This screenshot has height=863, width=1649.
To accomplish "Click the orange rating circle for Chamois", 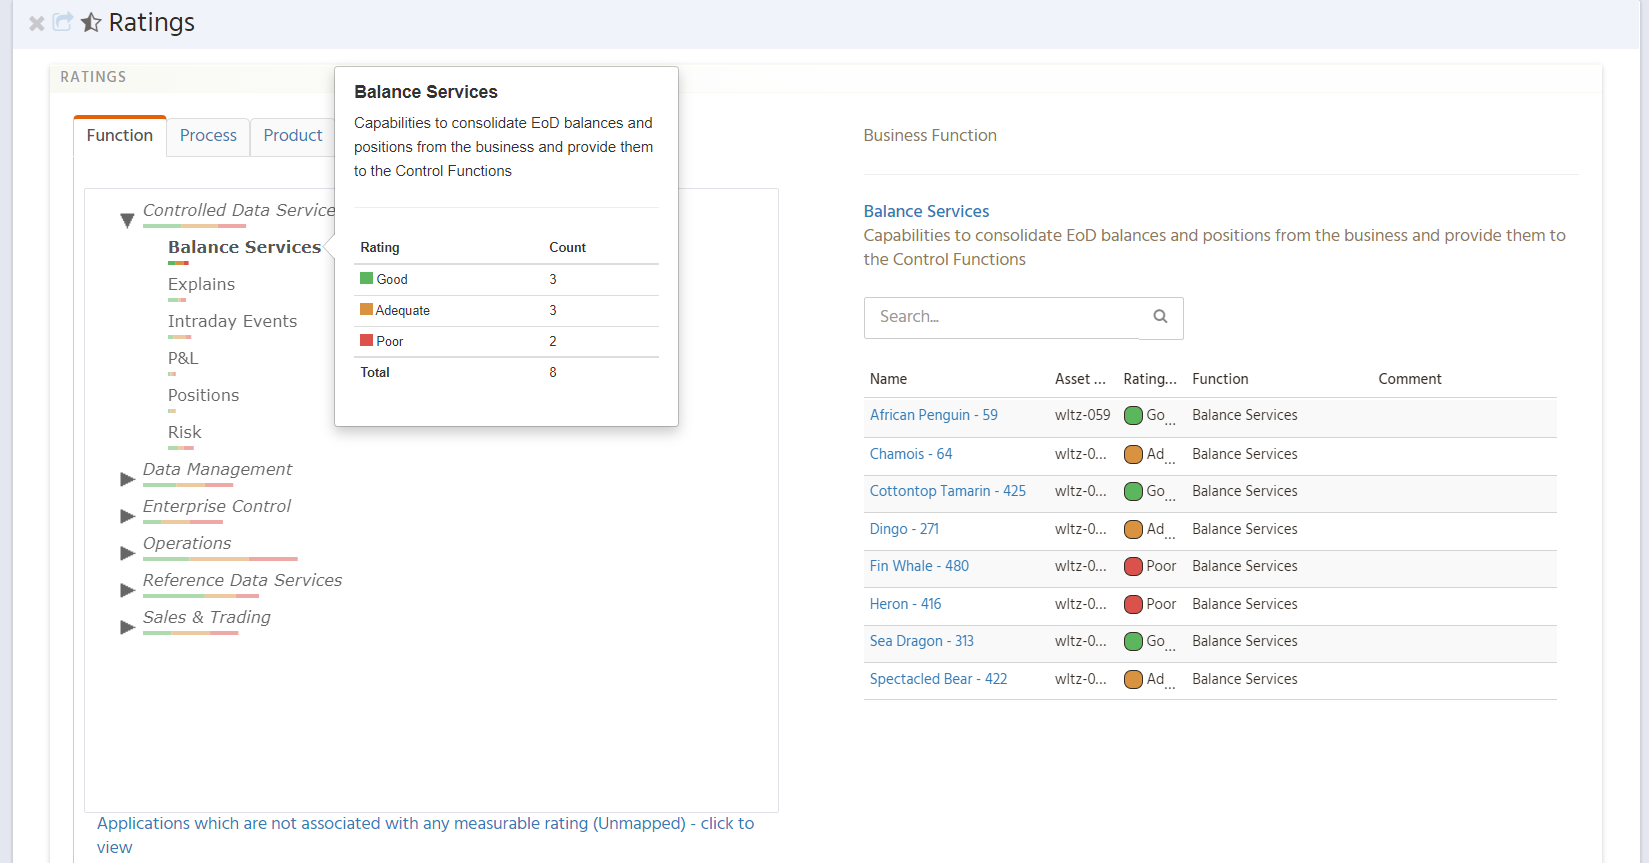I will (1133, 455).
